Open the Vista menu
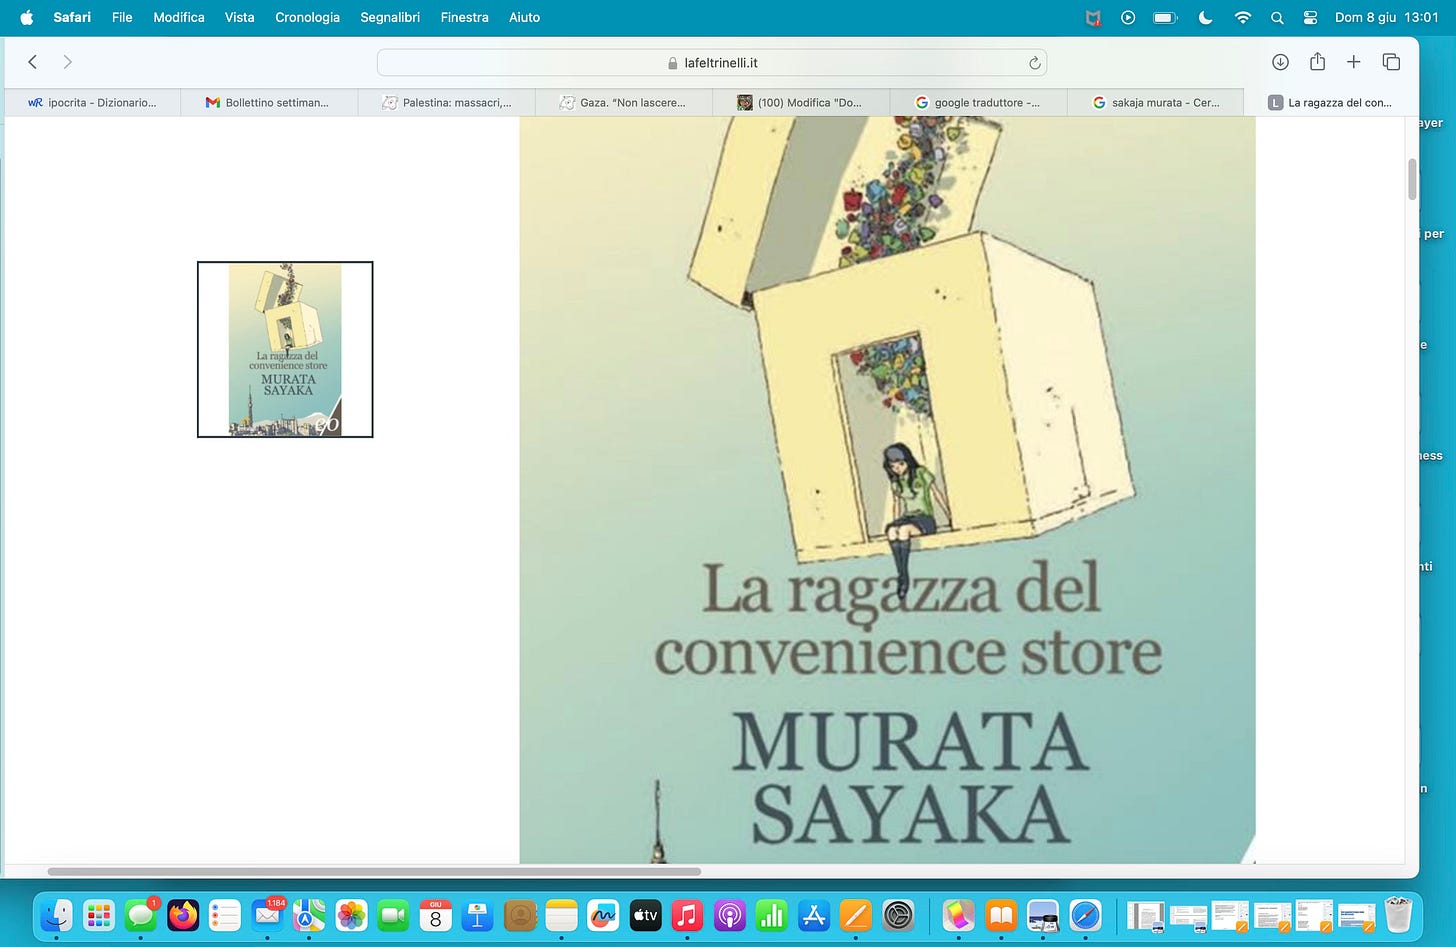Screen dimensions: 1456x947 [239, 17]
